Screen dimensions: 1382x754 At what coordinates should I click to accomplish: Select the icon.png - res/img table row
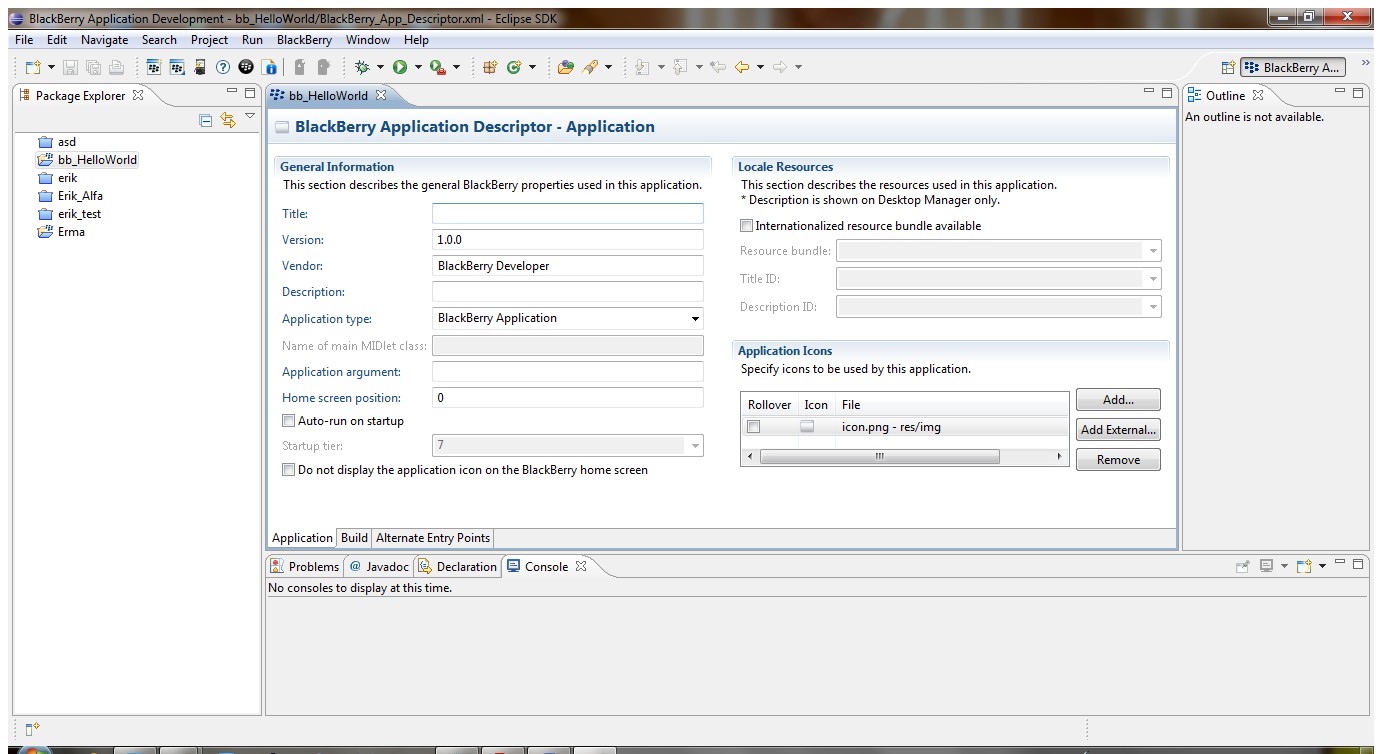click(905, 427)
